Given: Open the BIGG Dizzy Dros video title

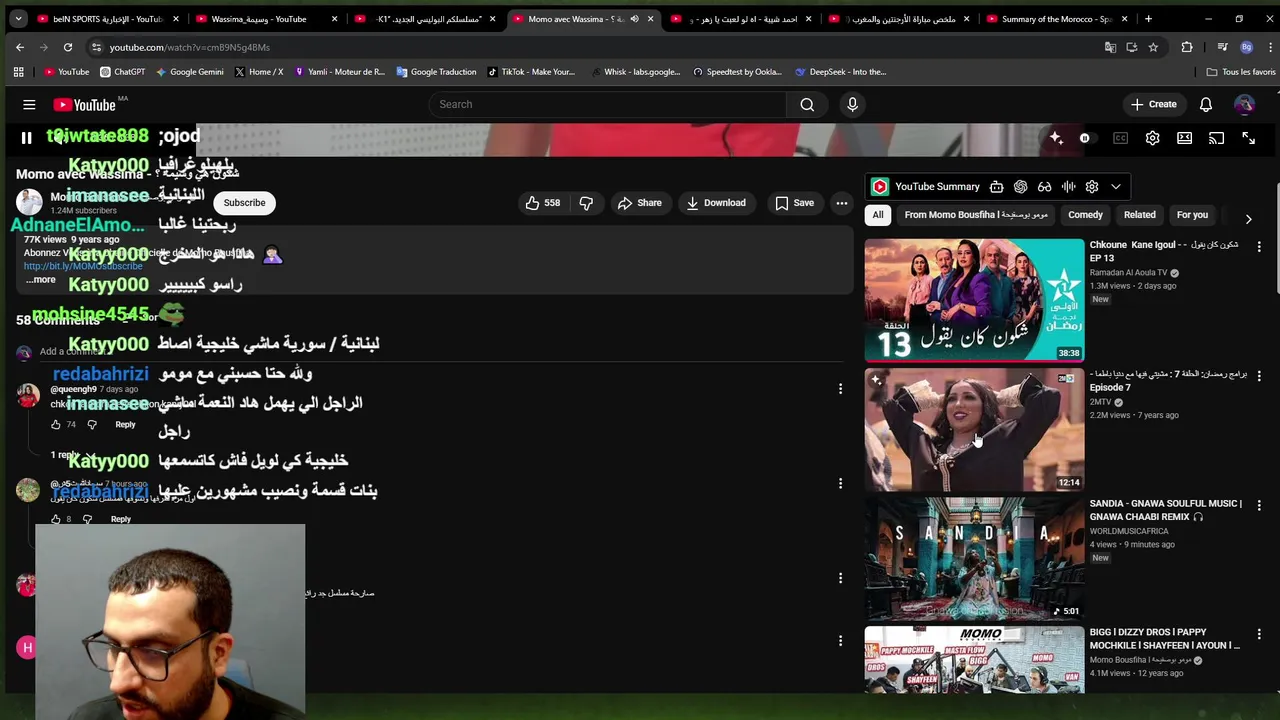Looking at the screenshot, I should 1165,639.
